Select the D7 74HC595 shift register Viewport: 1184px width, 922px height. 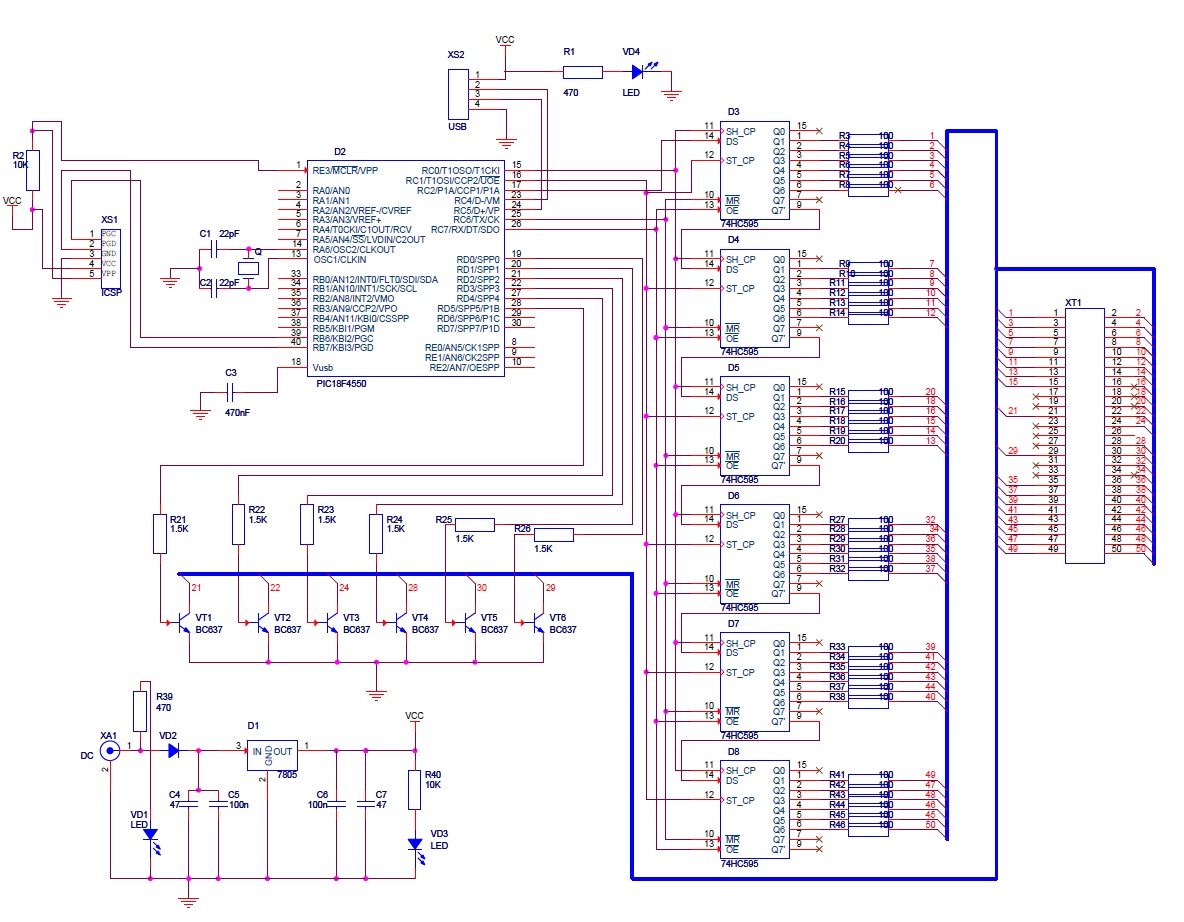coord(755,681)
